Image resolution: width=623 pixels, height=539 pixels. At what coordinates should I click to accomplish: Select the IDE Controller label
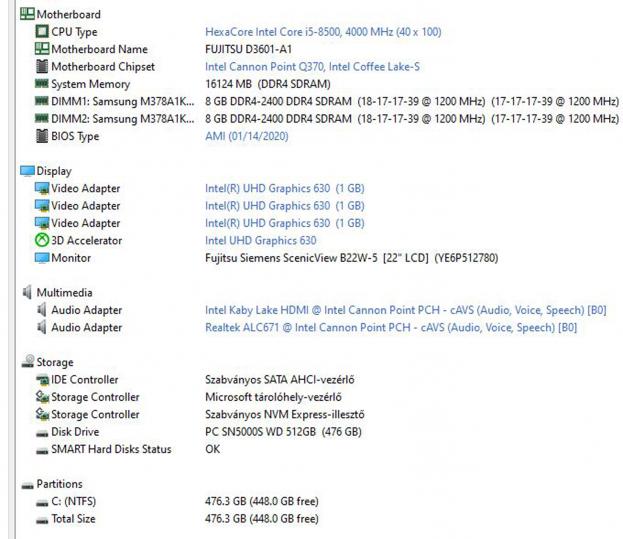[x=85, y=379]
